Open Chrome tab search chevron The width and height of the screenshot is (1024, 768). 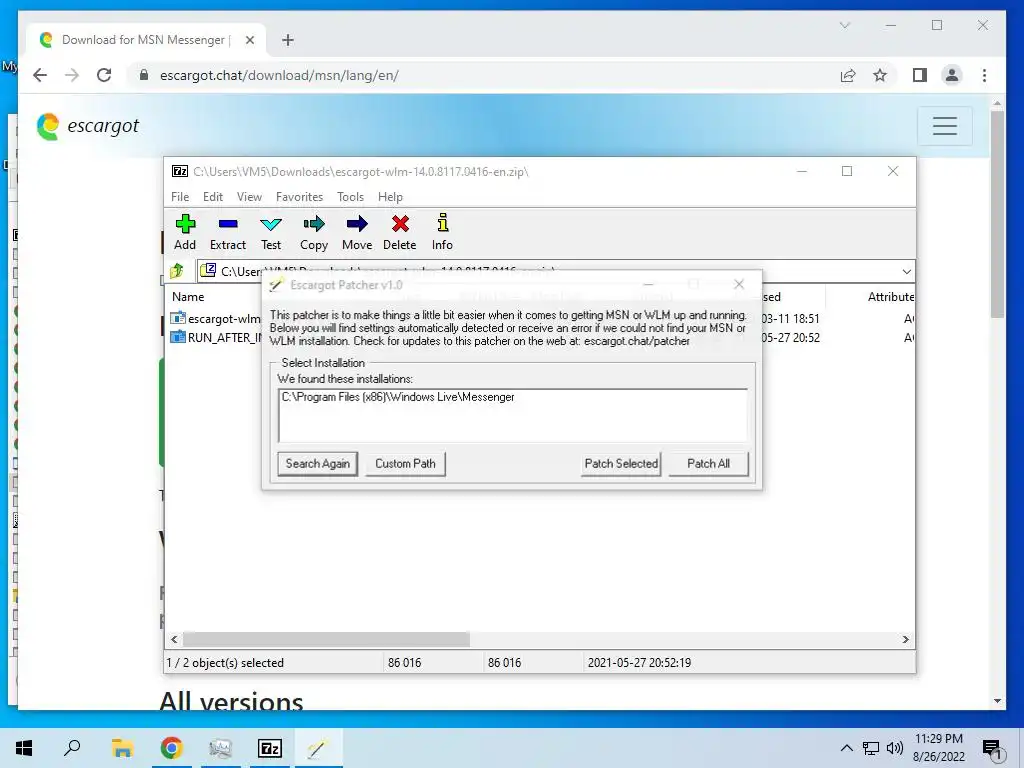[x=844, y=25]
